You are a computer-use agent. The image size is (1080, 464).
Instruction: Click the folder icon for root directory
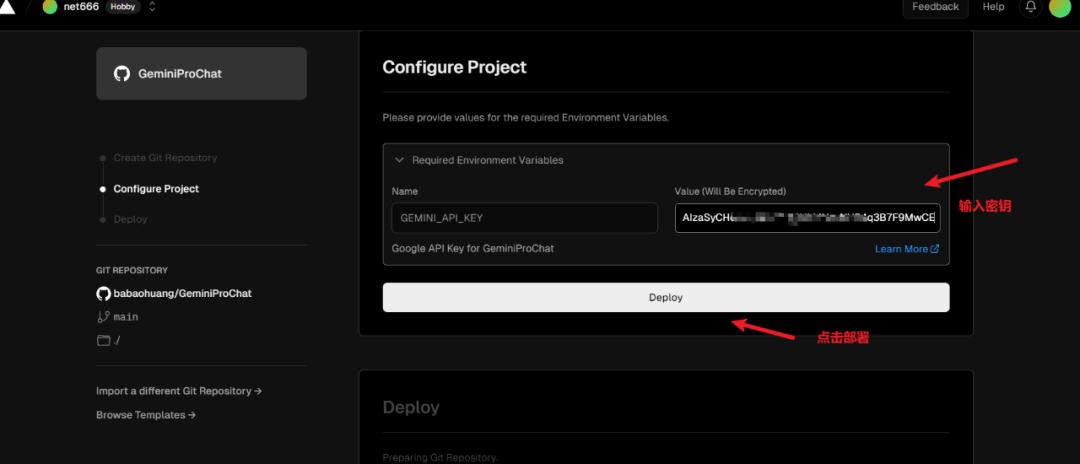tap(103, 340)
